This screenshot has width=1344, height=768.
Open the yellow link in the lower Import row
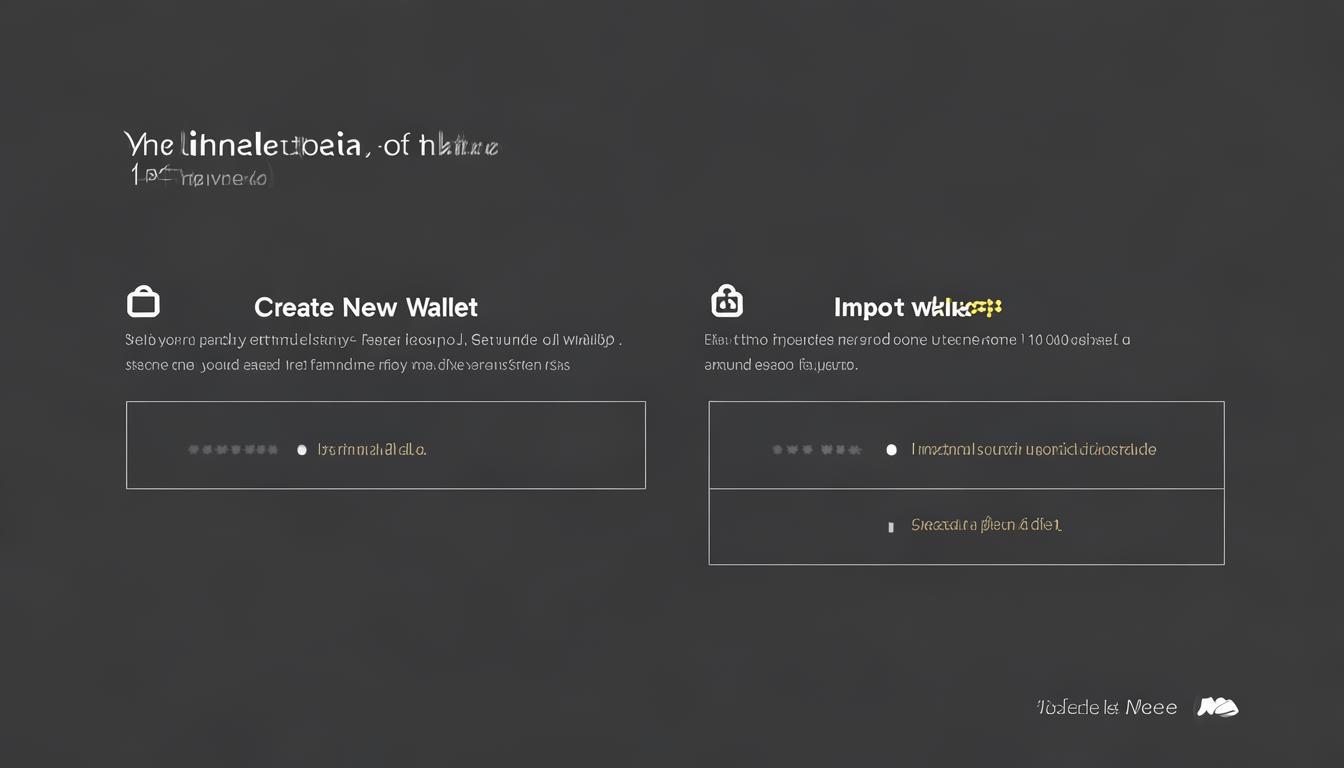986,525
